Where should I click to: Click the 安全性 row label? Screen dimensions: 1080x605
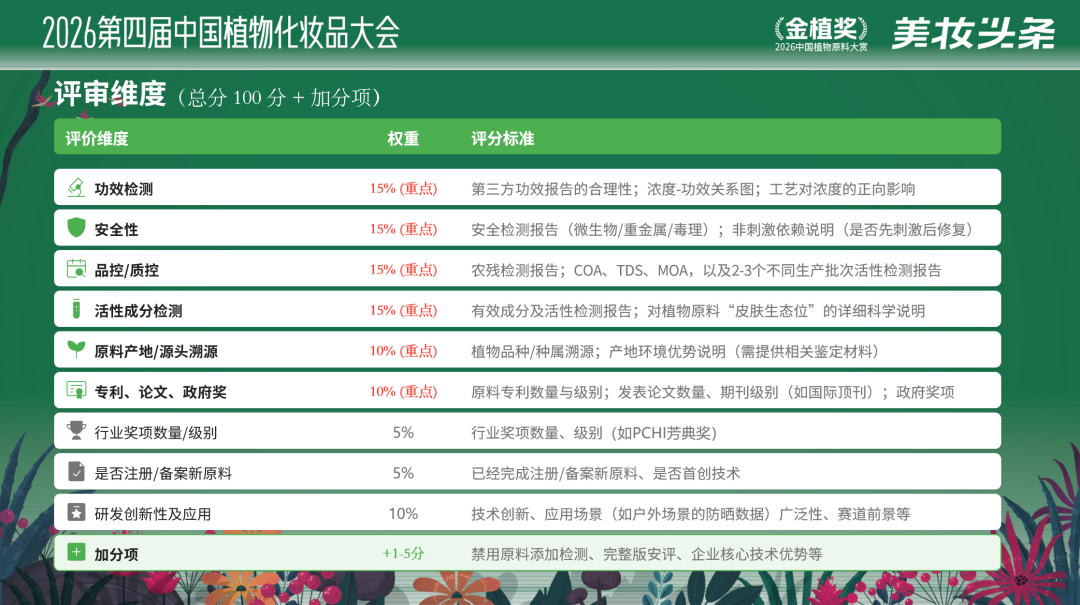pyautogui.click(x=116, y=229)
